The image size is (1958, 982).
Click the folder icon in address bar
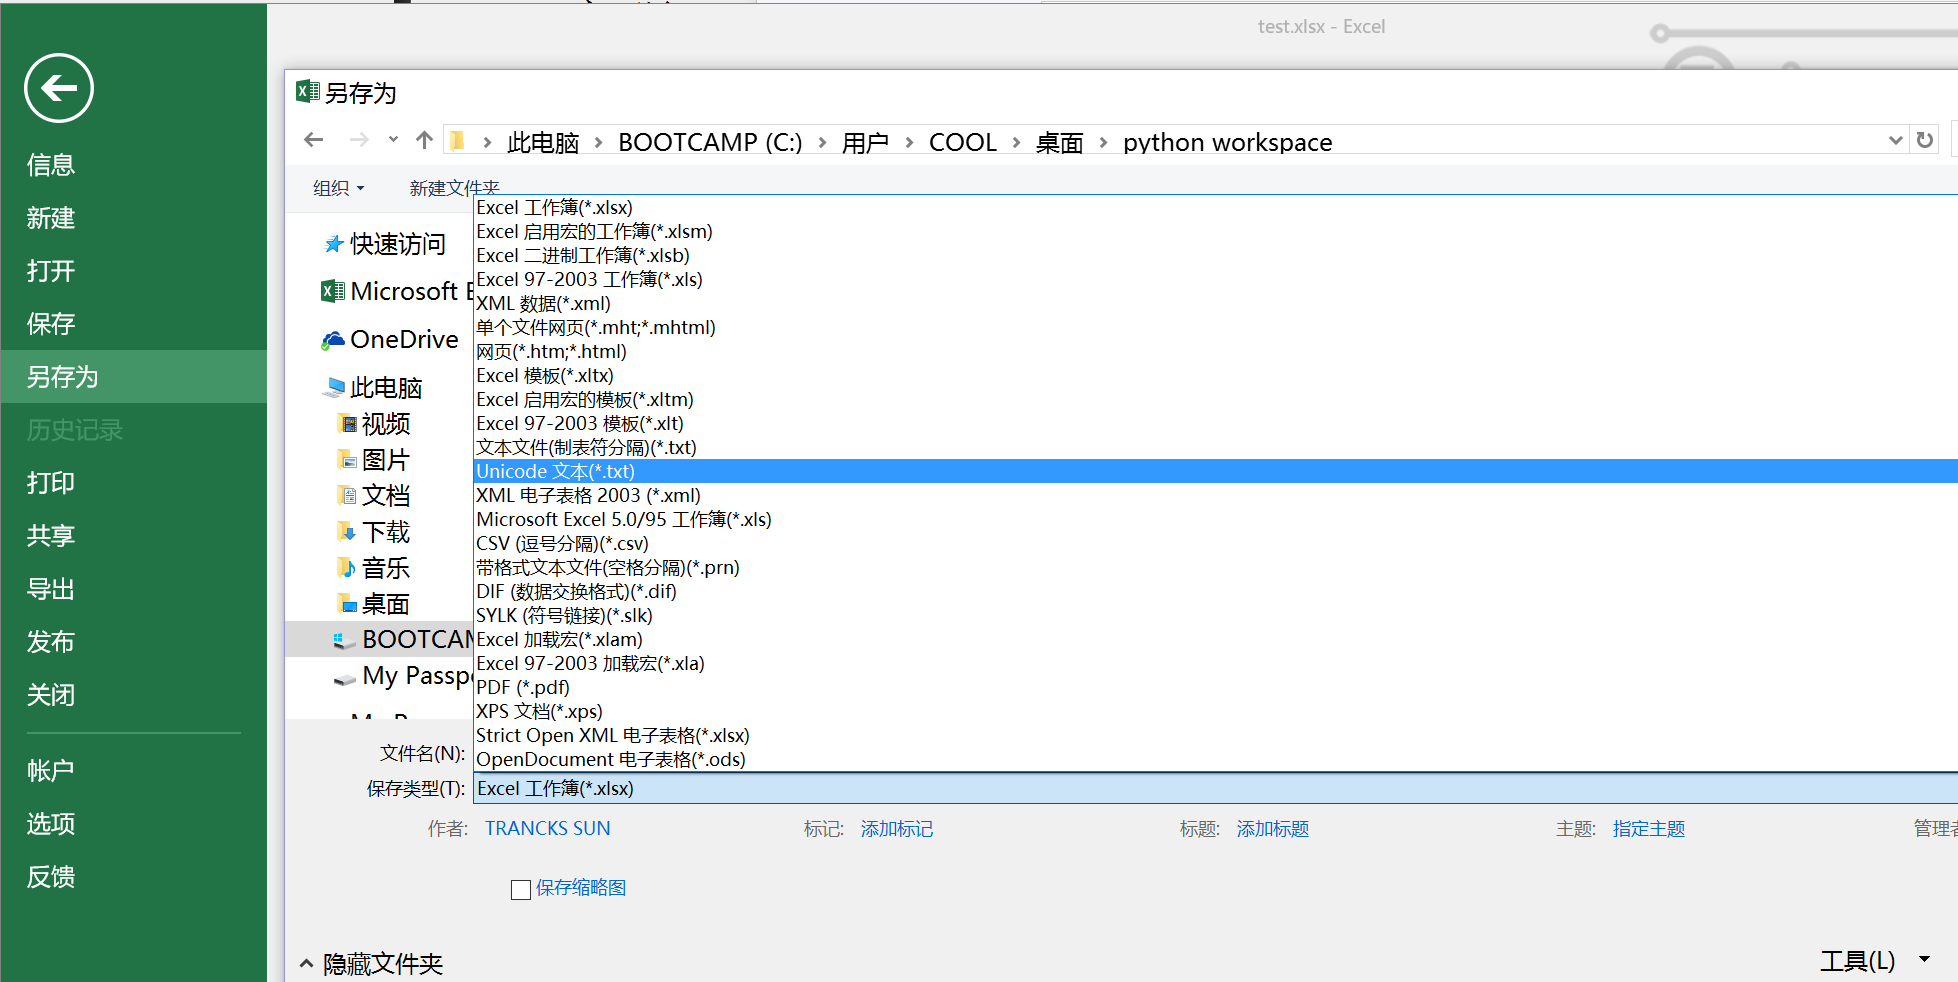[x=457, y=141]
